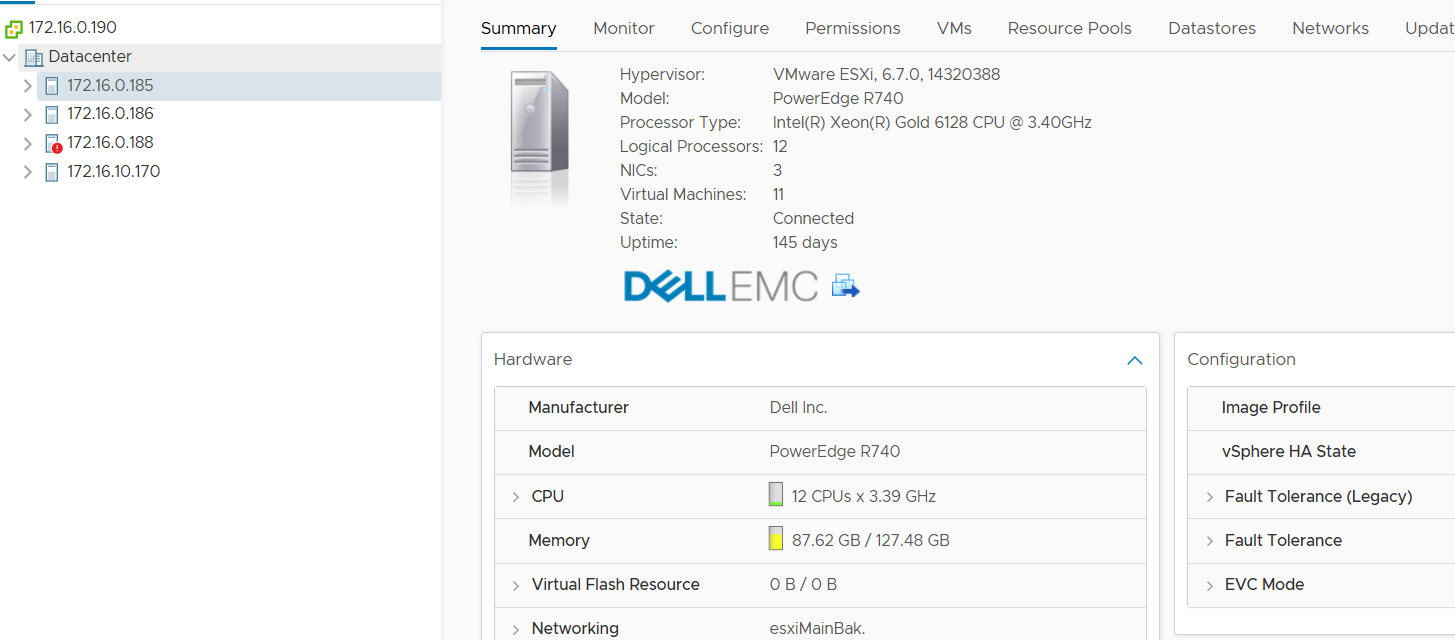Expand Fault Tolerance (Legacy) details
The width and height of the screenshot is (1455, 640).
click(x=1209, y=497)
